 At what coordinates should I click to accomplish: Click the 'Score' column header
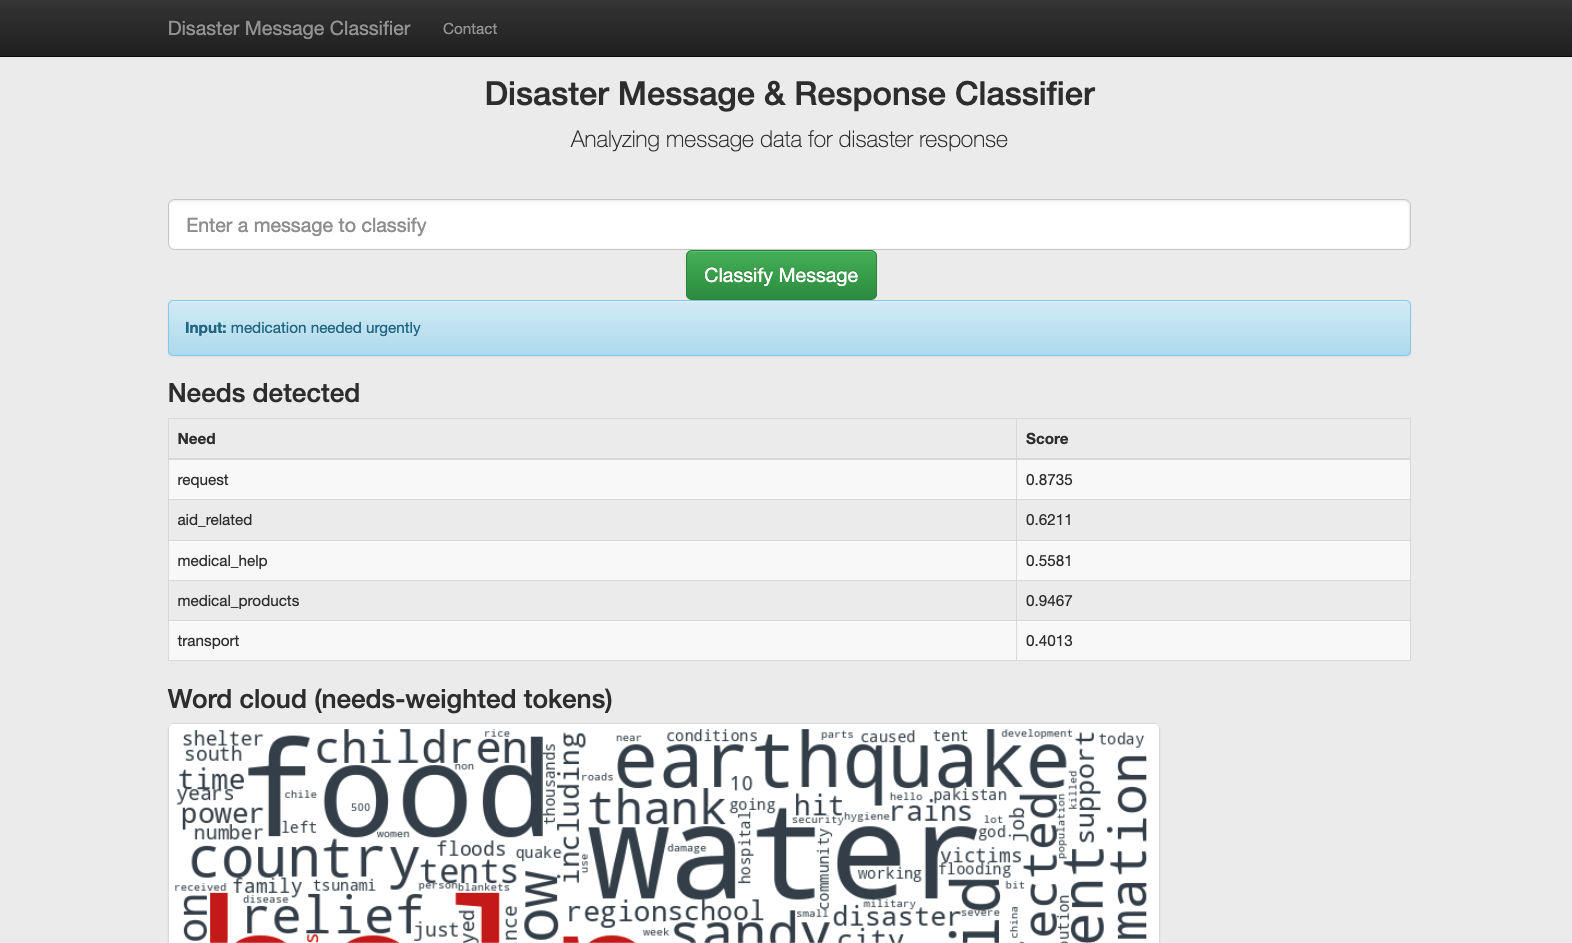[1213, 439]
